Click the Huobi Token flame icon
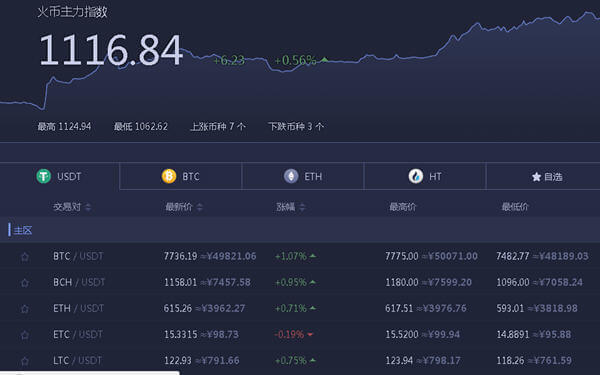Image resolution: width=600 pixels, height=375 pixels. [x=416, y=176]
